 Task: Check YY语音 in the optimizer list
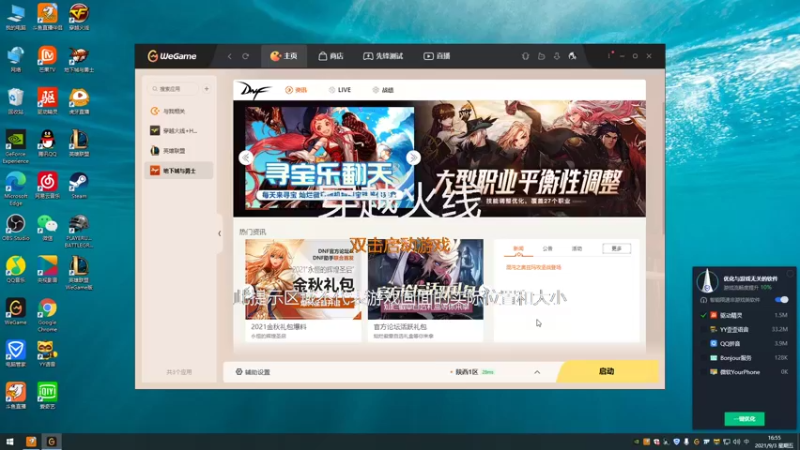pos(703,330)
